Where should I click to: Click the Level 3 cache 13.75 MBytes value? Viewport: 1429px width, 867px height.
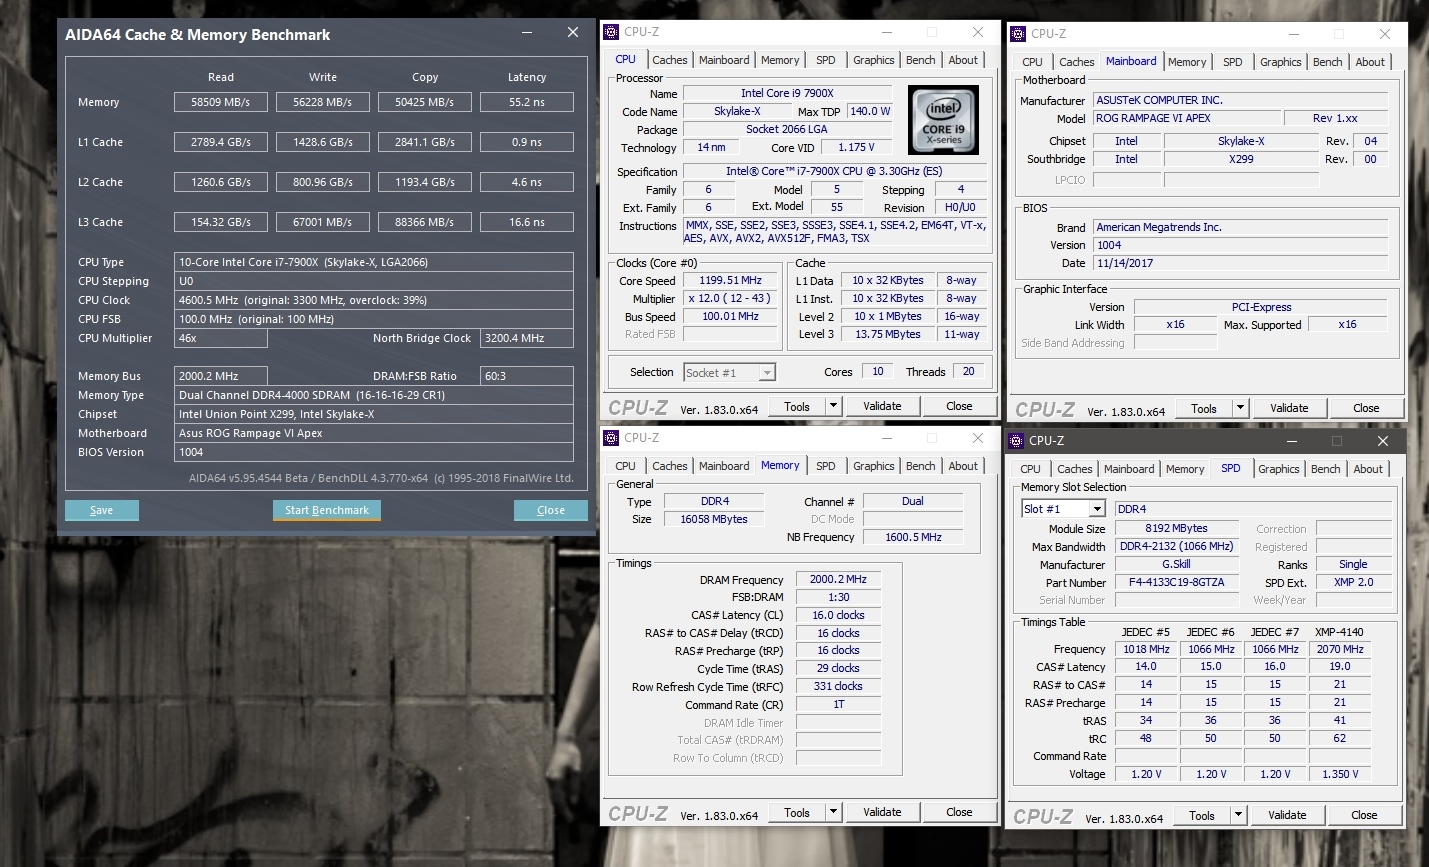887,334
